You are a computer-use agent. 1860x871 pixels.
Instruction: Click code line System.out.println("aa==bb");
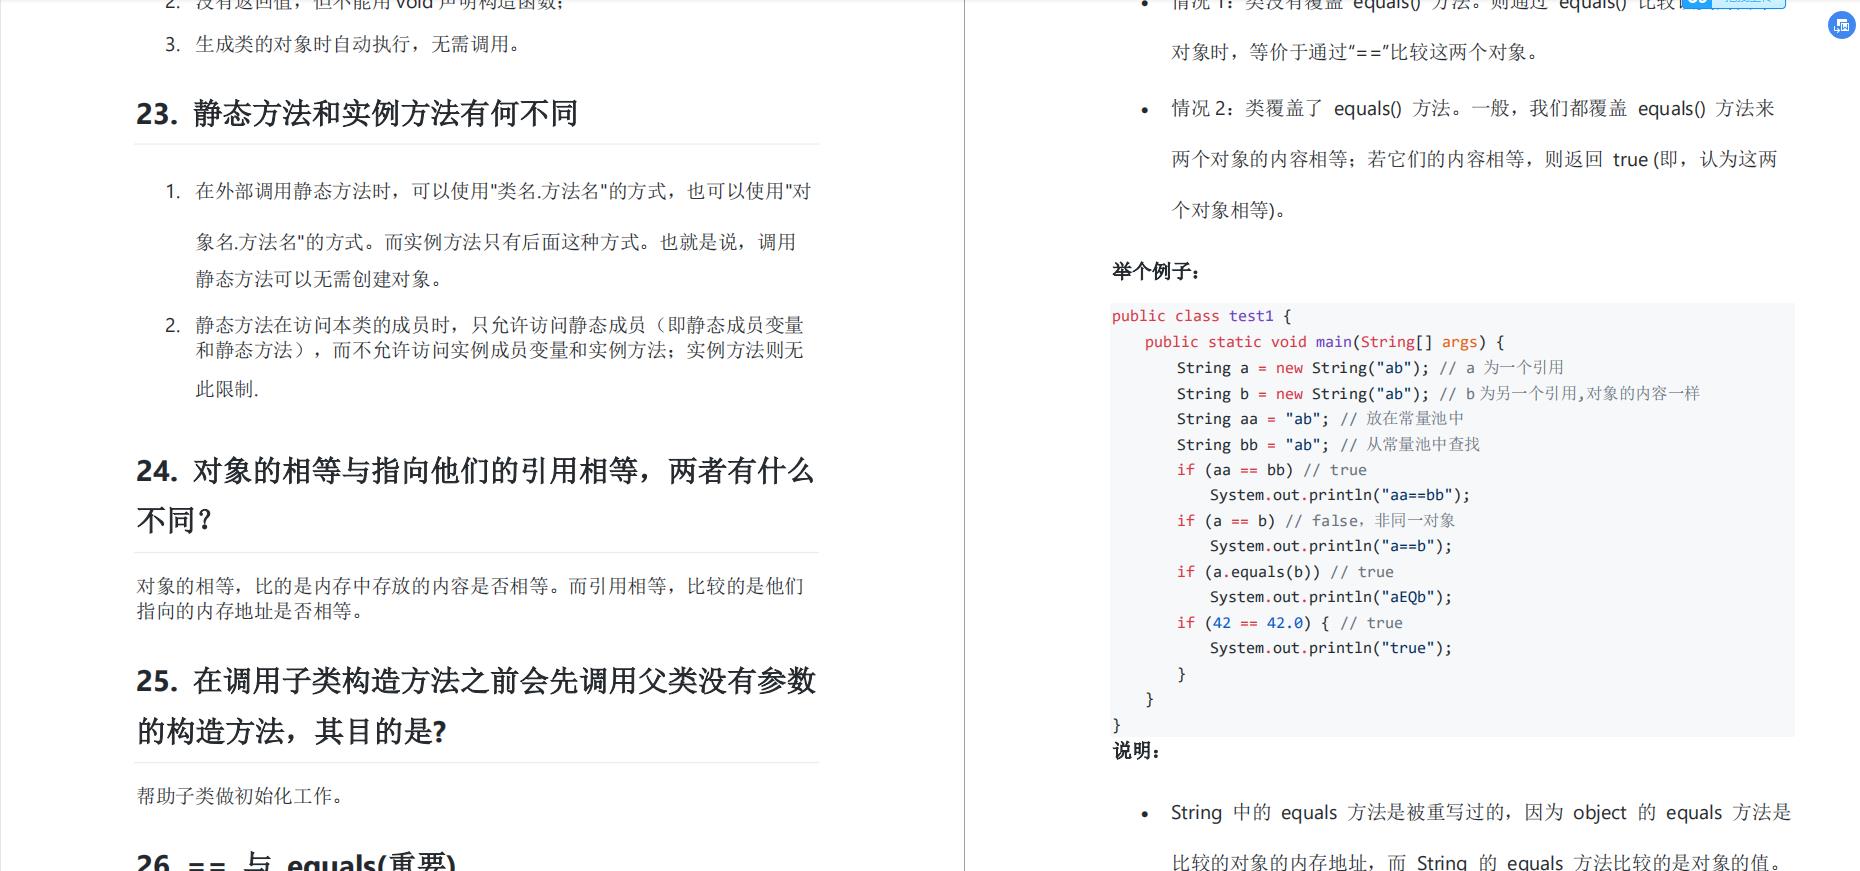pos(1340,495)
